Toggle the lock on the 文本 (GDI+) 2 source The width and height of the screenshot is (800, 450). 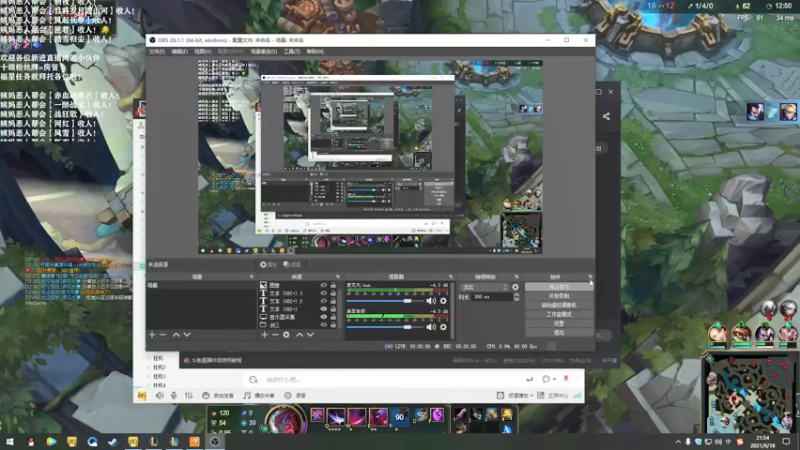(333, 301)
